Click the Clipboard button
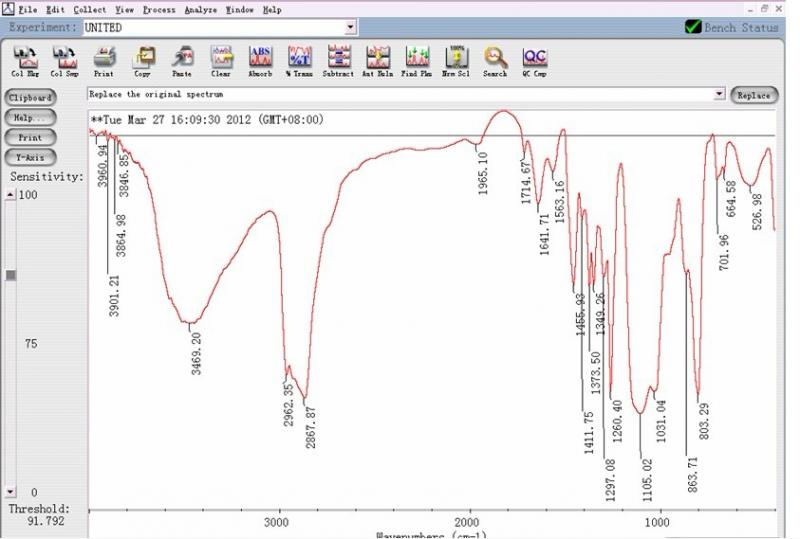The image size is (800, 539). [x=30, y=97]
